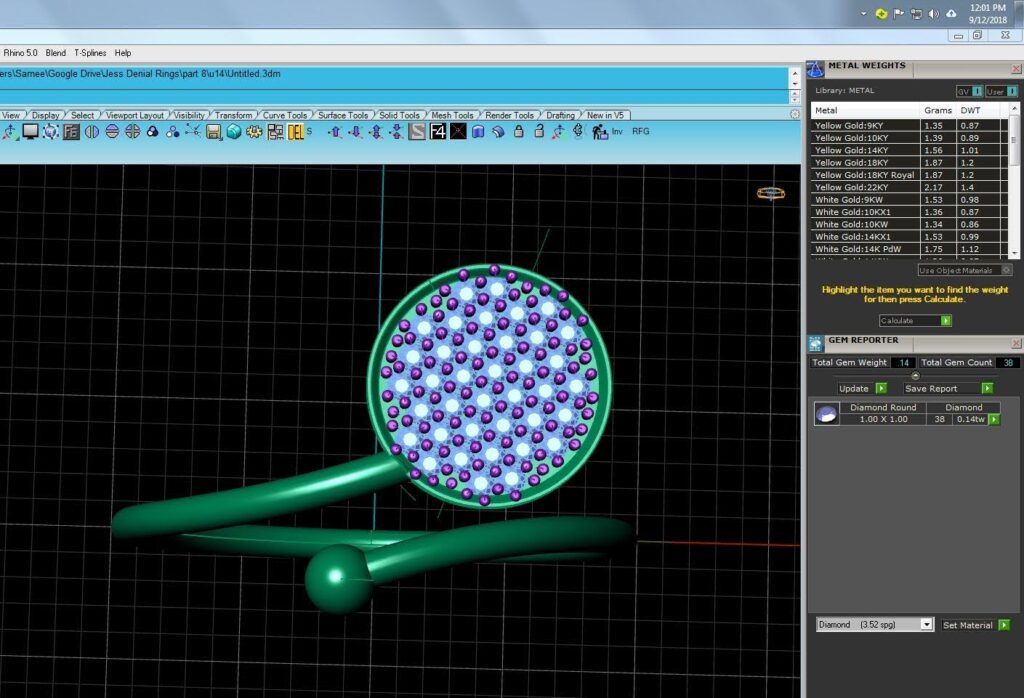1024x698 pixels.
Task: Expand the 0.14tw diamond row arrow
Action: pyautogui.click(x=995, y=419)
